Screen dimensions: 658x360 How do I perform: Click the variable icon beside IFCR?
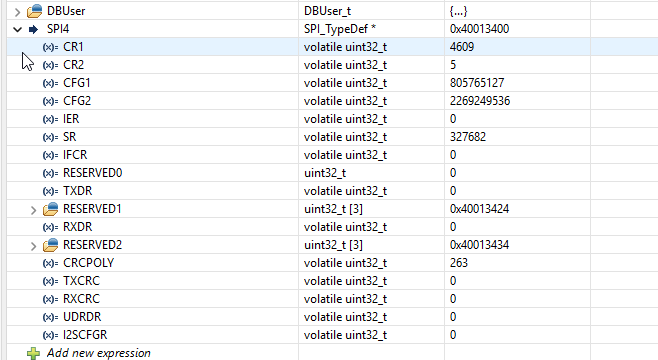(50, 156)
